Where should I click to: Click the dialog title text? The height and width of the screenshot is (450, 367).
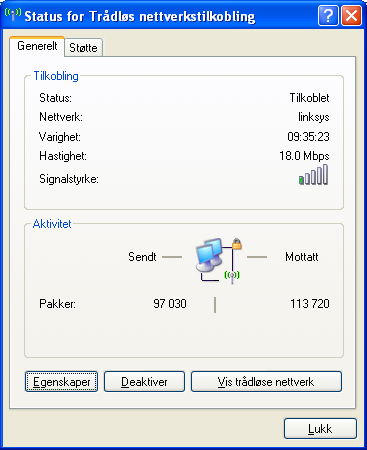pyautogui.click(x=140, y=16)
